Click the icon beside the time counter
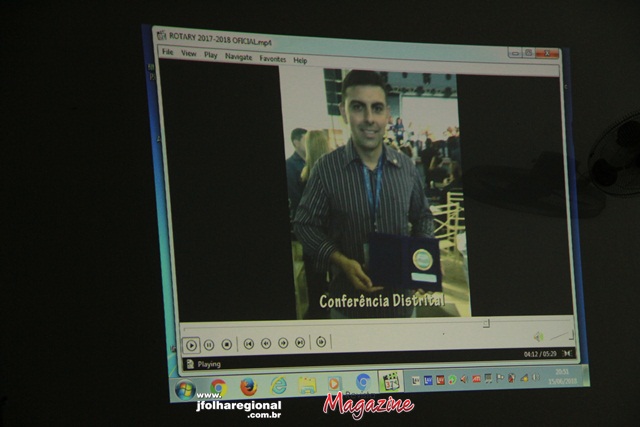The image size is (640, 427). coord(567,353)
